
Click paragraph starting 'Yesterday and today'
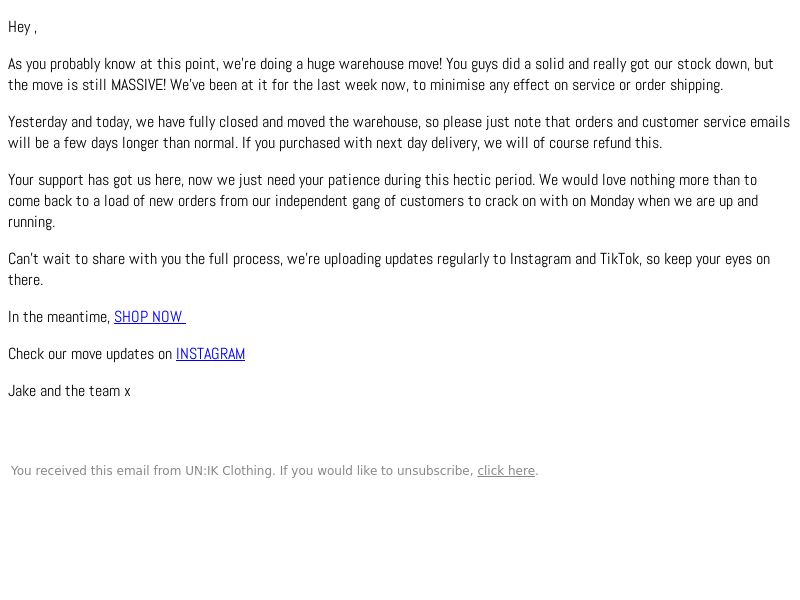click(399, 133)
